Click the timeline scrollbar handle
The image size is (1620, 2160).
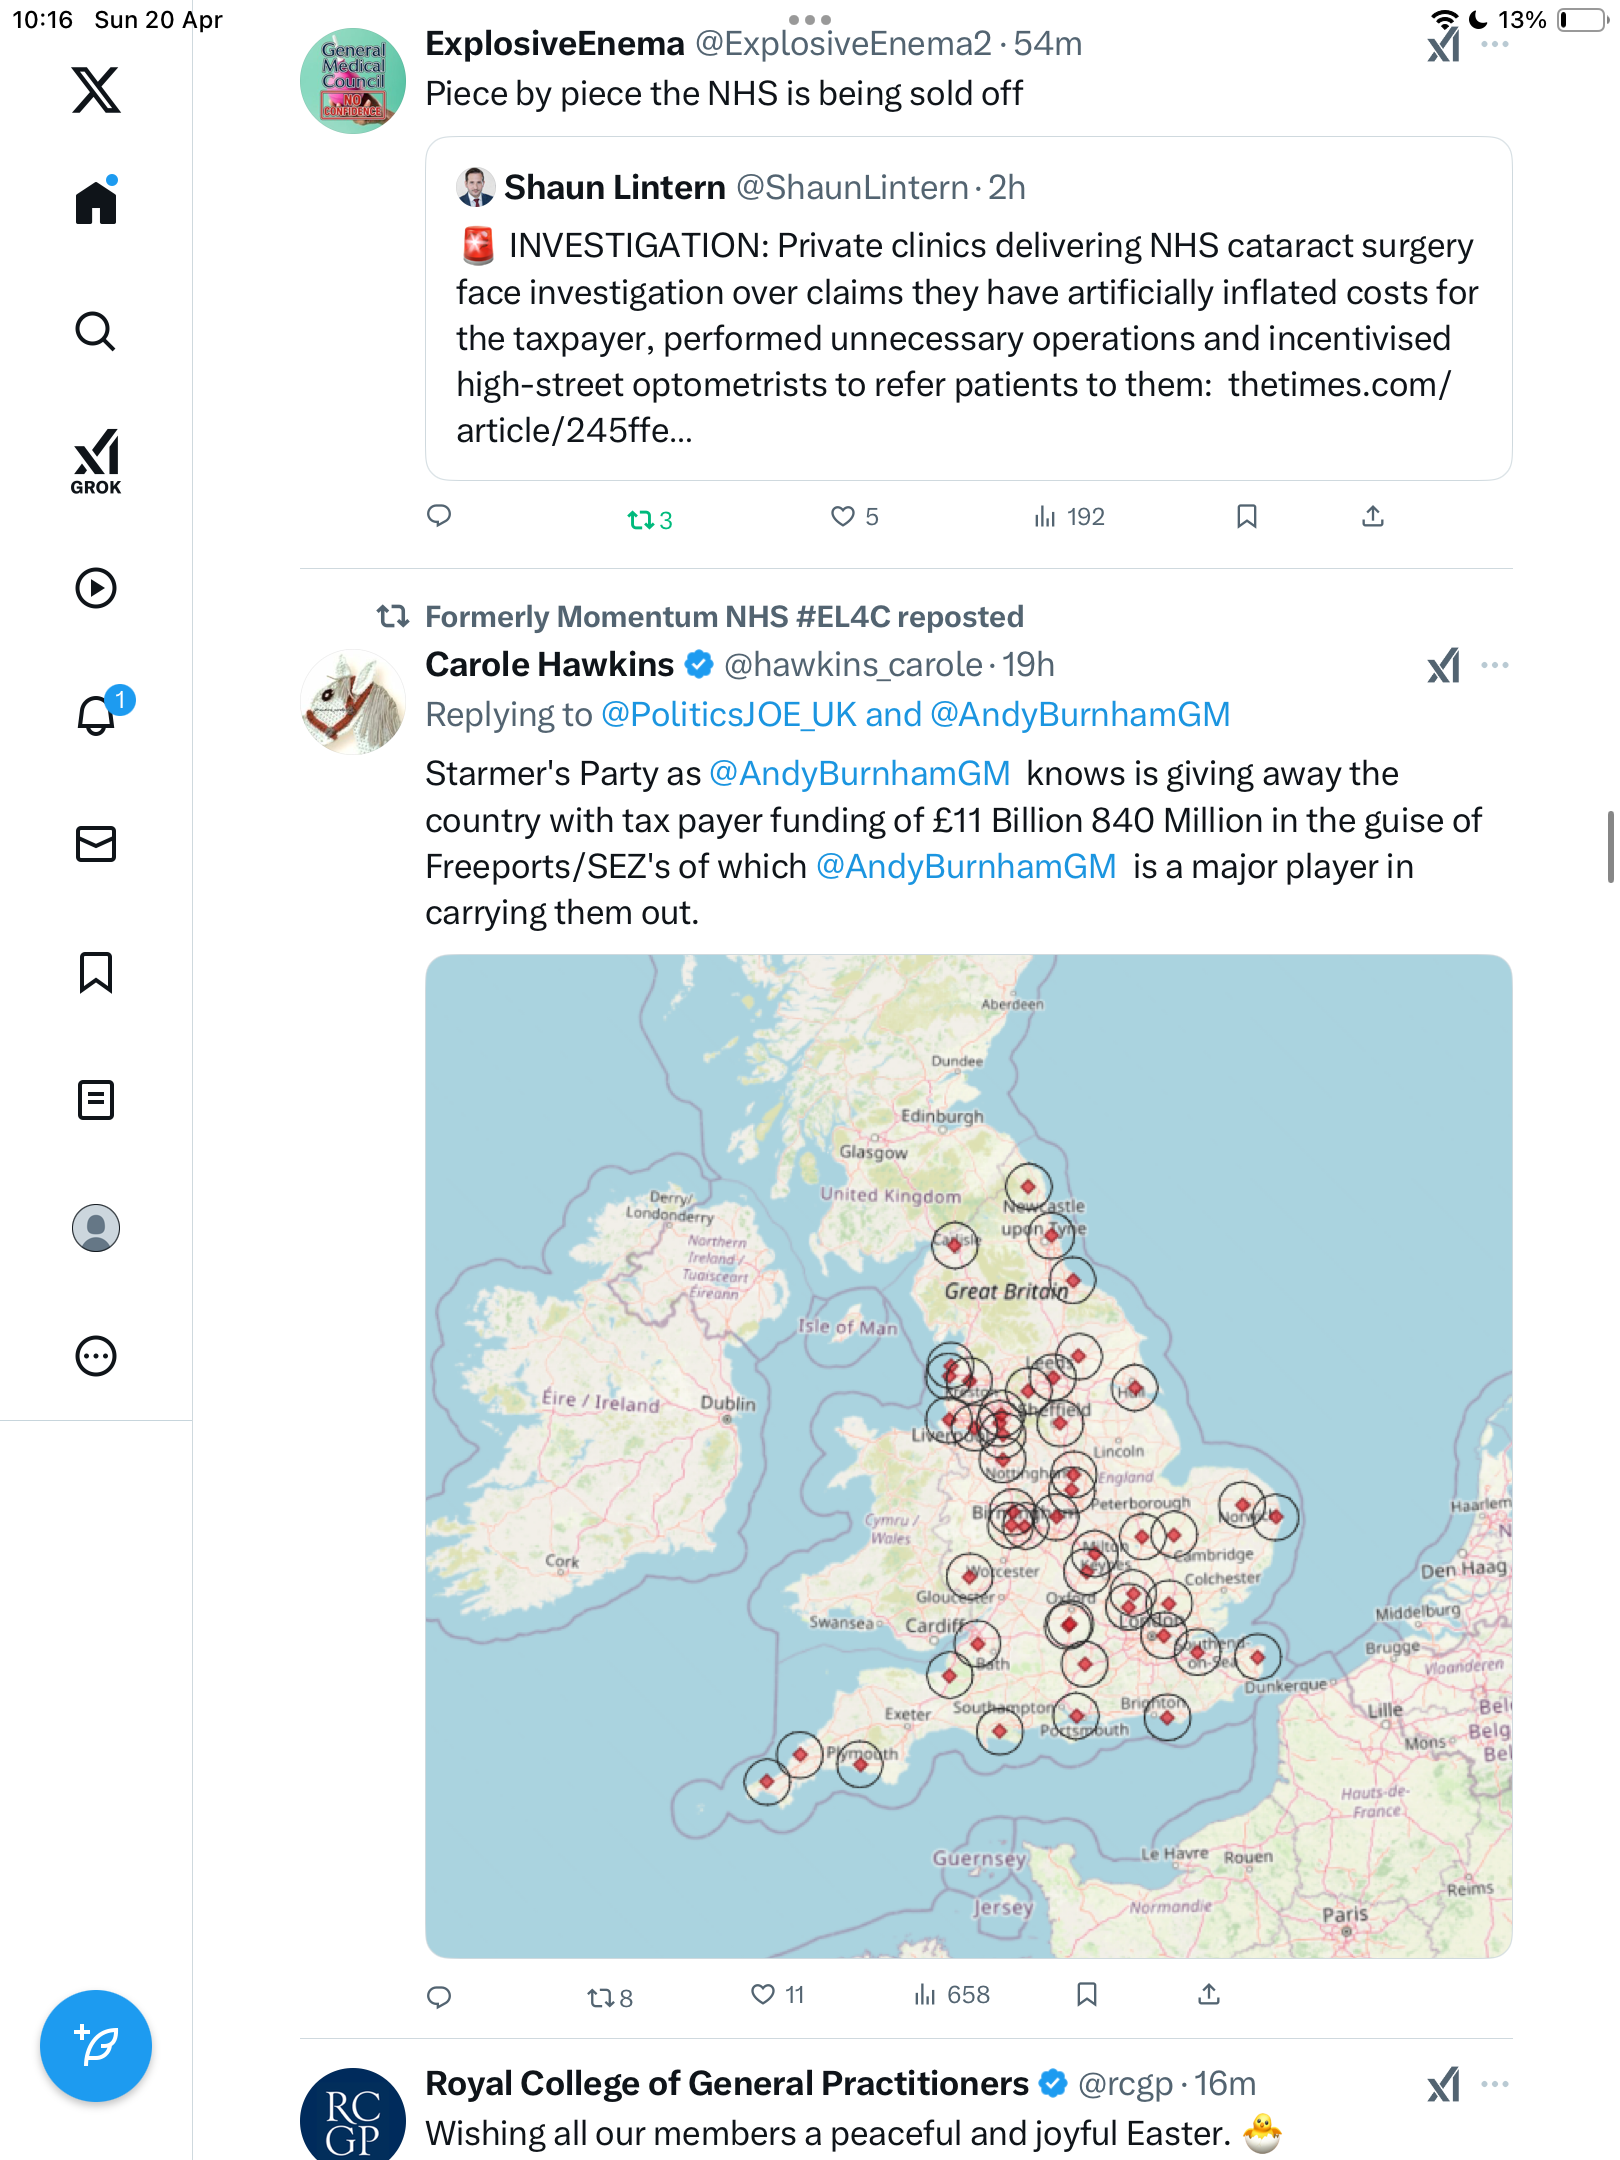click(x=1610, y=847)
